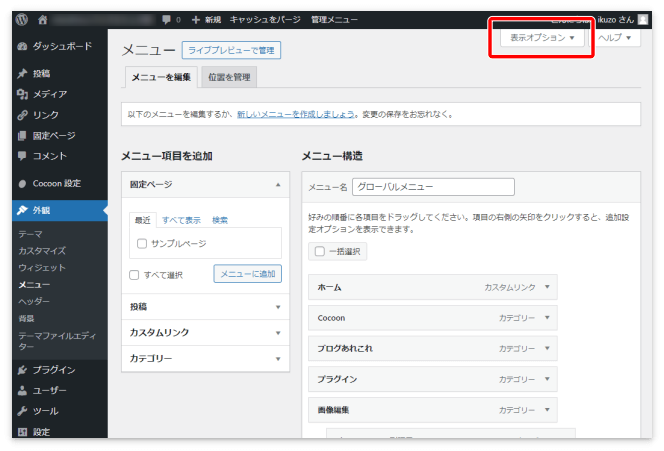Image resolution: width=664 pixels, height=451 pixels.
Task: Open the メニュー submenu item
Action: pos(34,285)
